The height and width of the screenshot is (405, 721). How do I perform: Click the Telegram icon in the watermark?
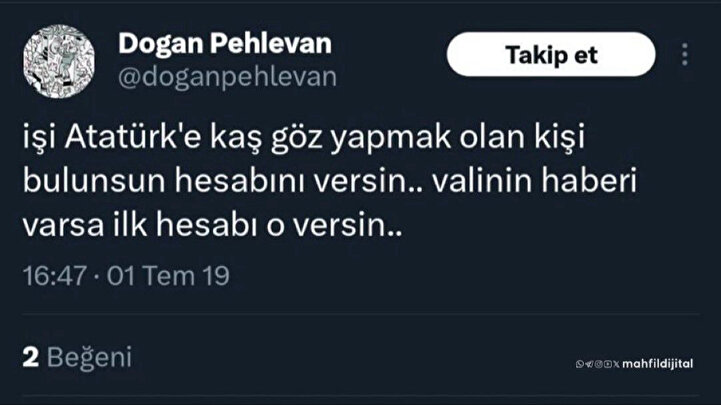click(588, 363)
